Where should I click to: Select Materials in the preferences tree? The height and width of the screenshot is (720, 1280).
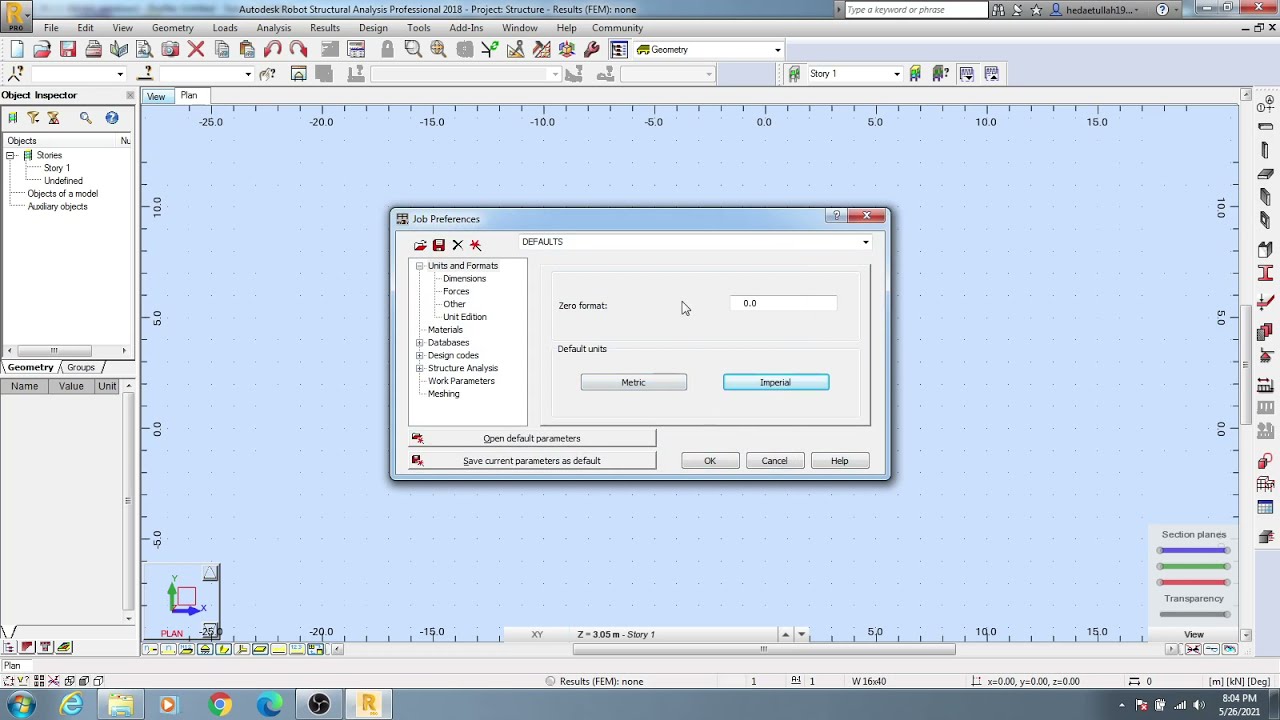click(x=445, y=330)
